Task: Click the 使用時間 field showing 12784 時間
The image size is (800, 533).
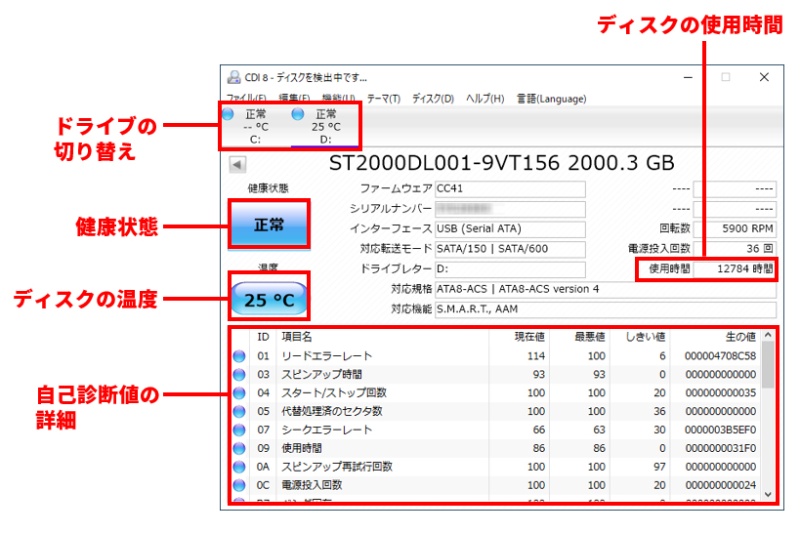Action: coord(738,269)
